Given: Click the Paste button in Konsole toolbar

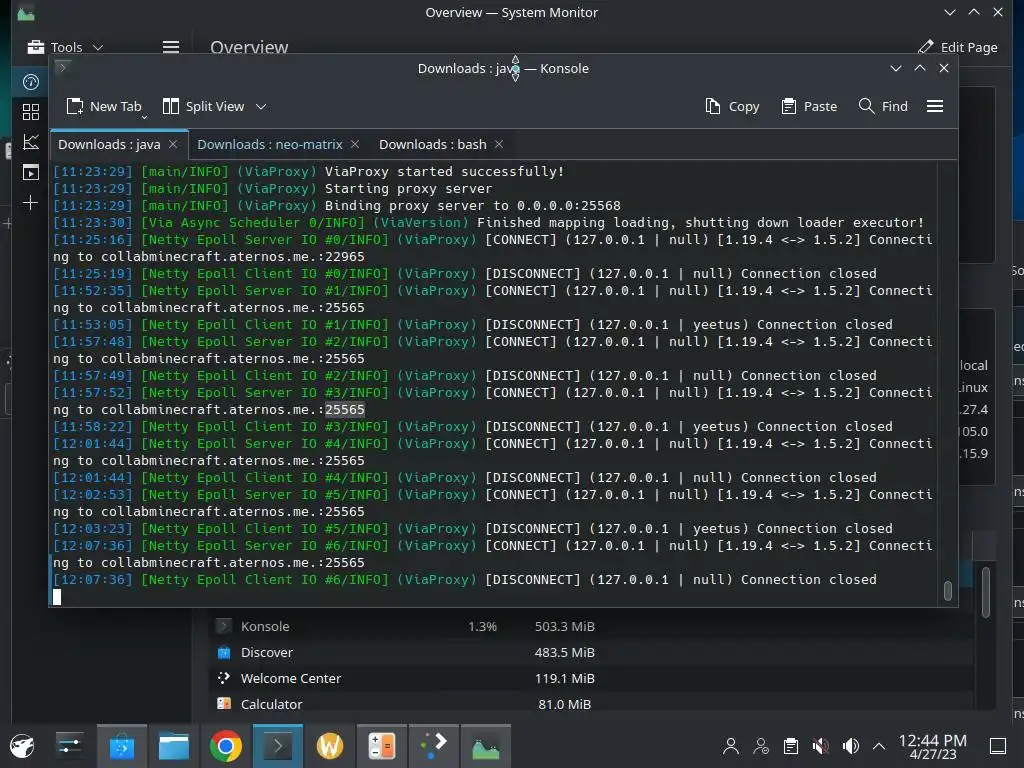Looking at the screenshot, I should (809, 106).
